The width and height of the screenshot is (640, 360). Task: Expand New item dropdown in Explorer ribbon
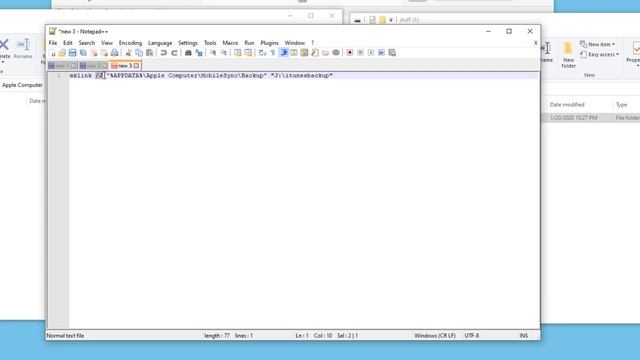[x=598, y=44]
